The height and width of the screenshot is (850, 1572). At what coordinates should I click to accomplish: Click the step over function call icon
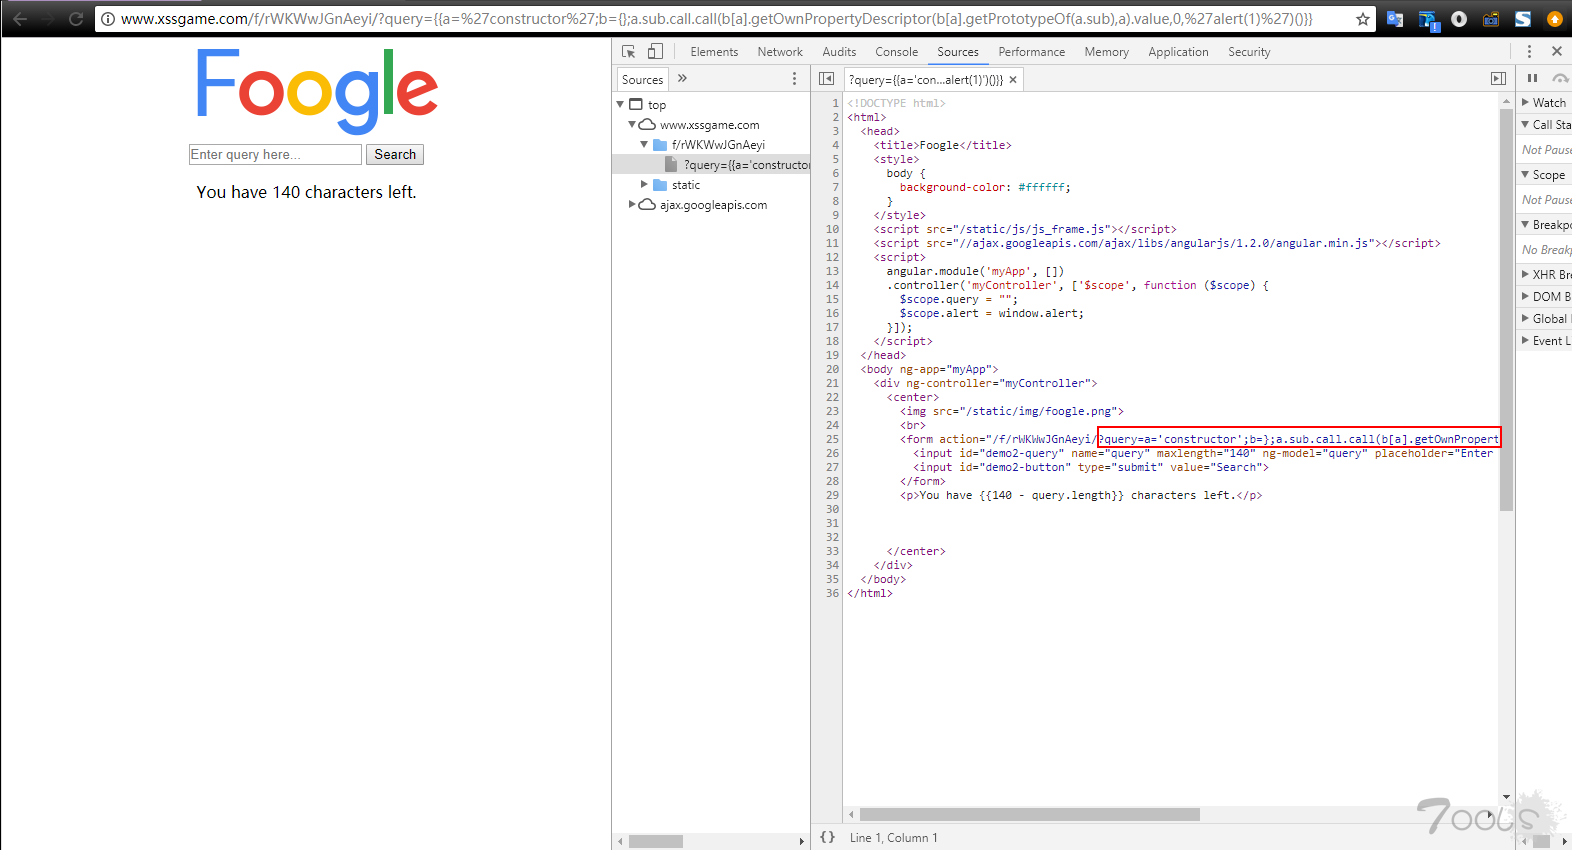pyautogui.click(x=1560, y=78)
